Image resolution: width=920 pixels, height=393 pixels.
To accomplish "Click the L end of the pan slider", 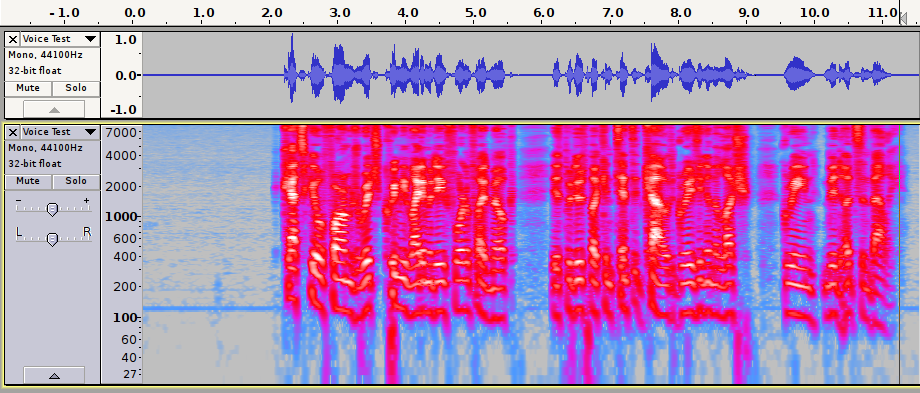I will click(19, 233).
